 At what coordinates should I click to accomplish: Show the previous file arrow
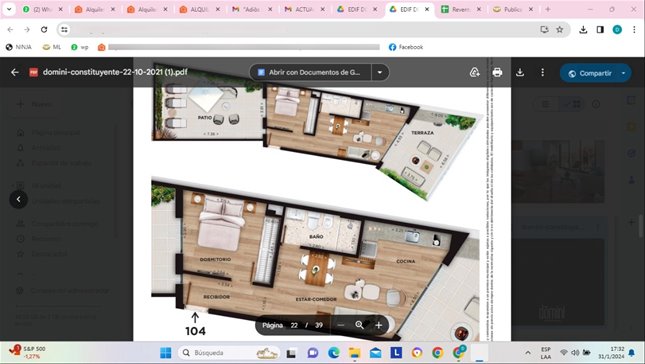click(19, 199)
